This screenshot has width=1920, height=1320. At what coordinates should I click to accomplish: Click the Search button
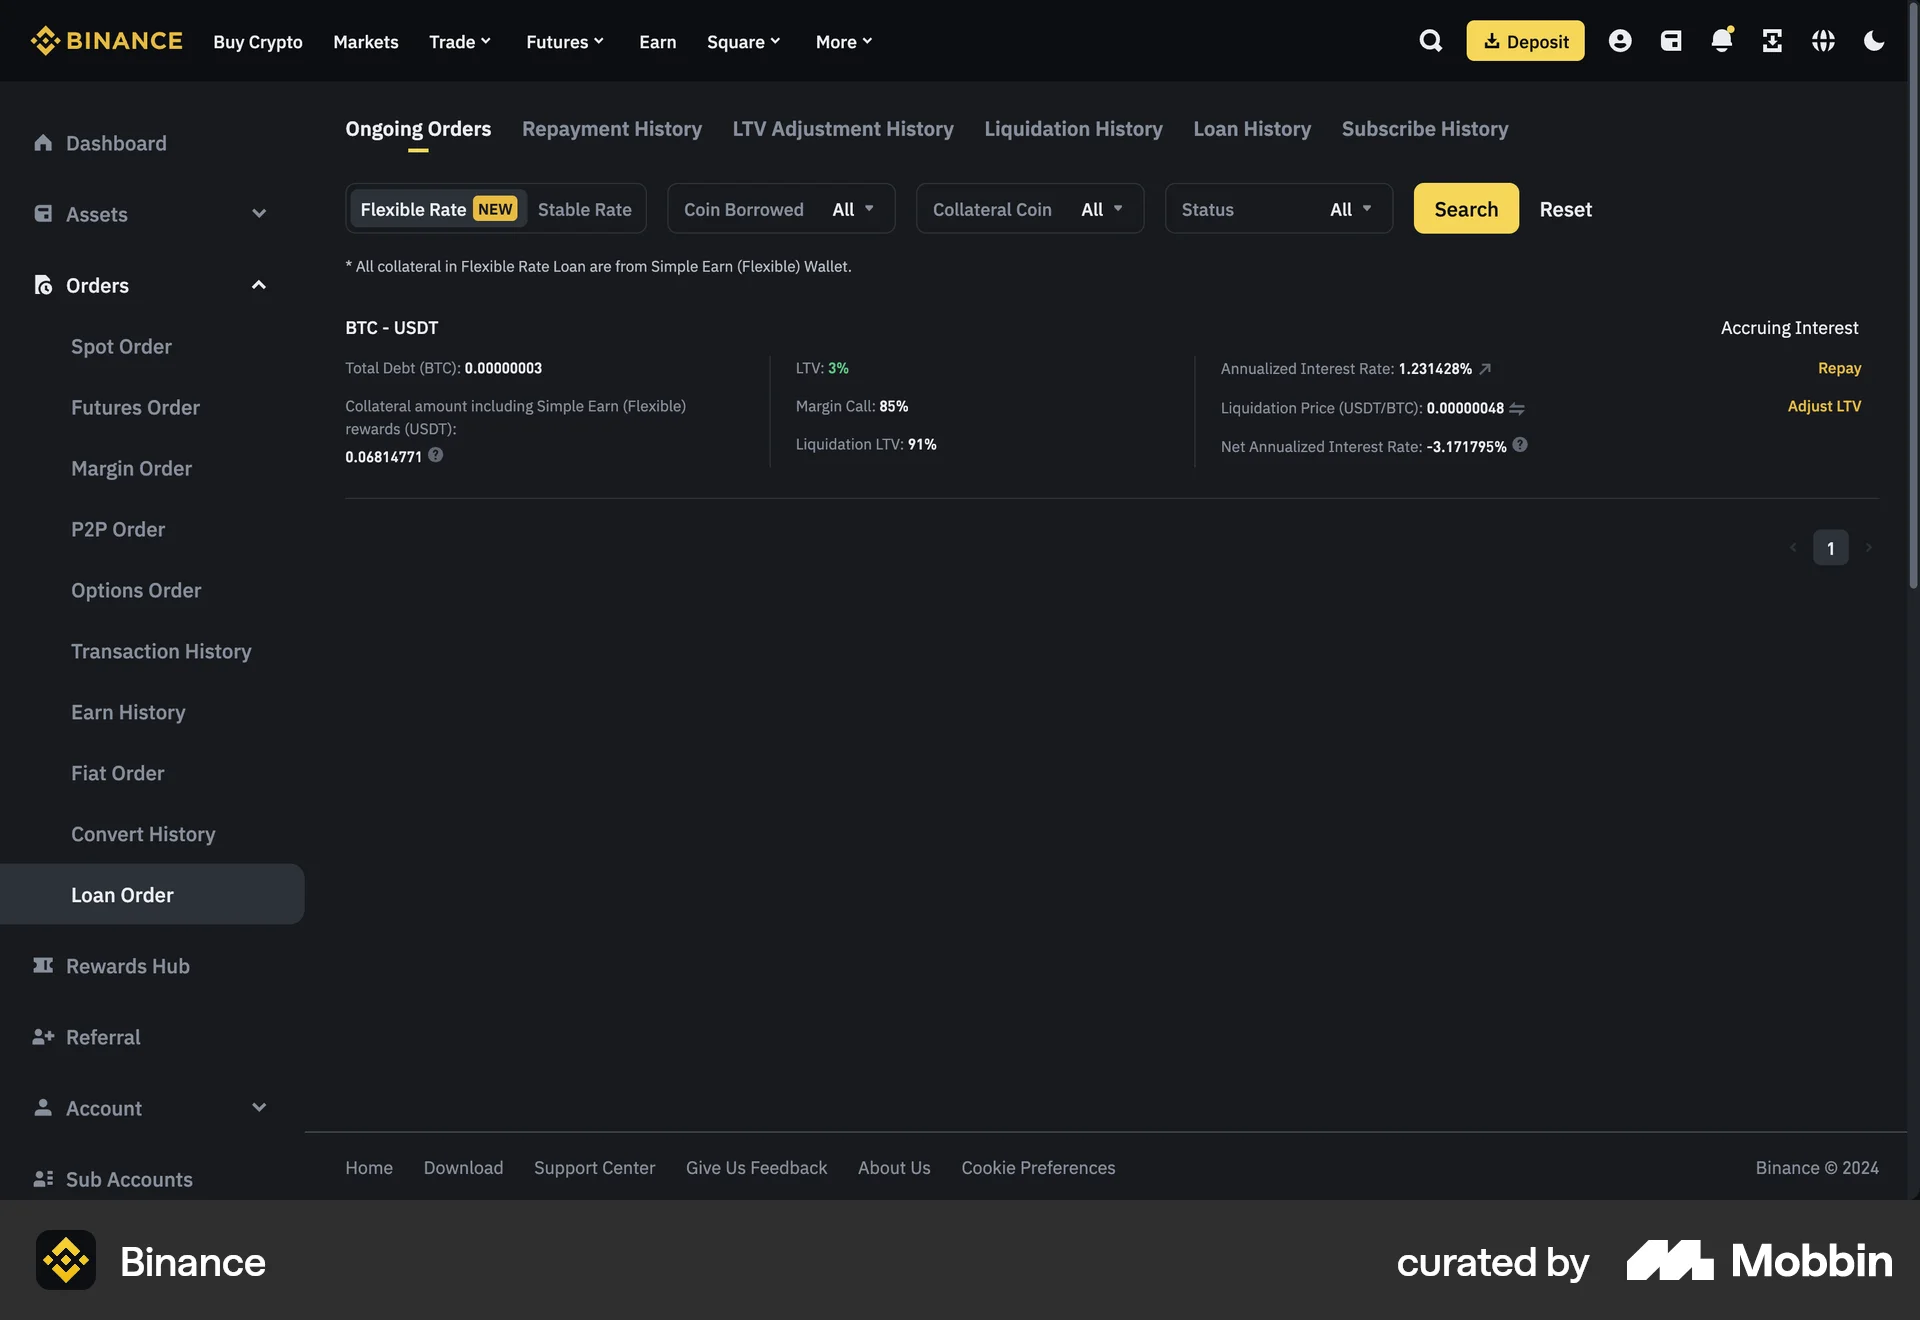pyautogui.click(x=1465, y=208)
